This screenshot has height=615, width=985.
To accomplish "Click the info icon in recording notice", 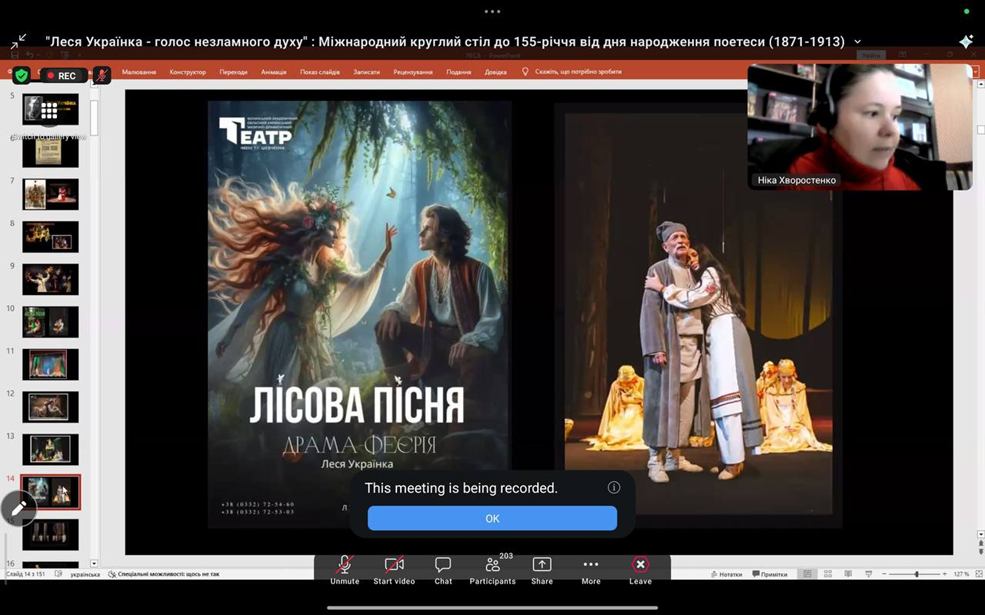I will (614, 488).
